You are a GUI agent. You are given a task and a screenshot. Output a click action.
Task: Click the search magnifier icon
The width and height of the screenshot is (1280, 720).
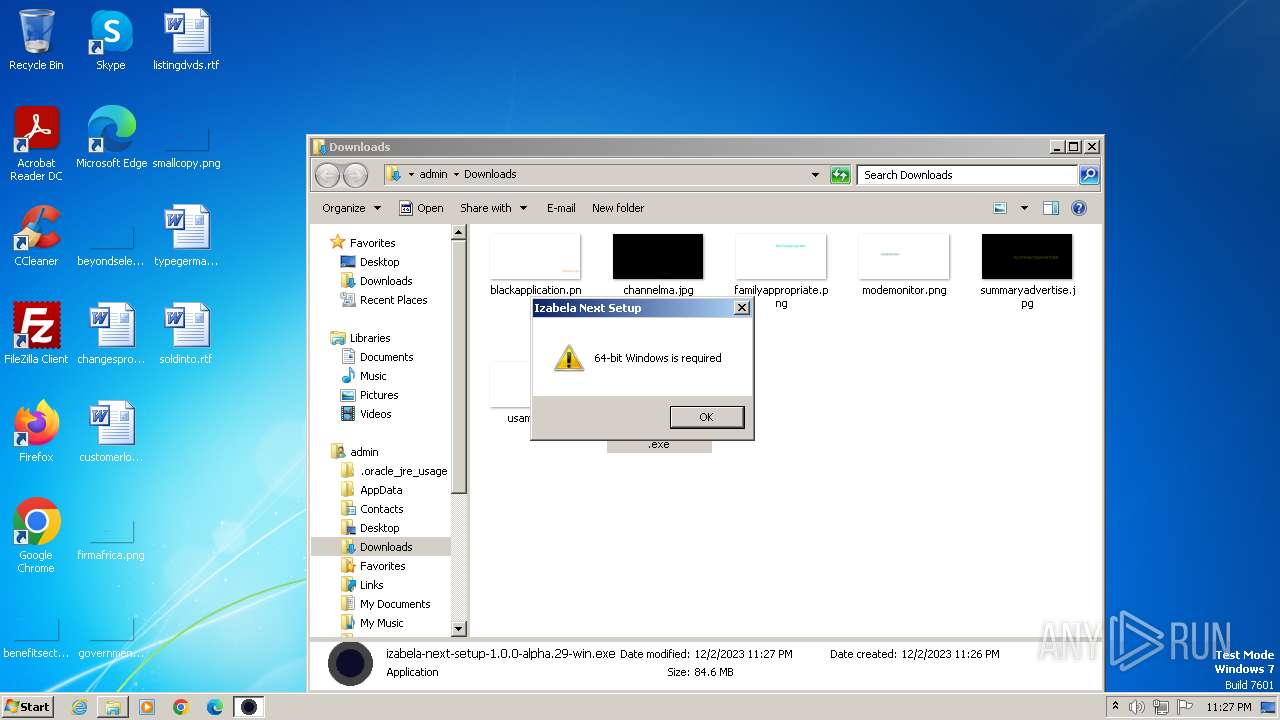pos(1089,175)
